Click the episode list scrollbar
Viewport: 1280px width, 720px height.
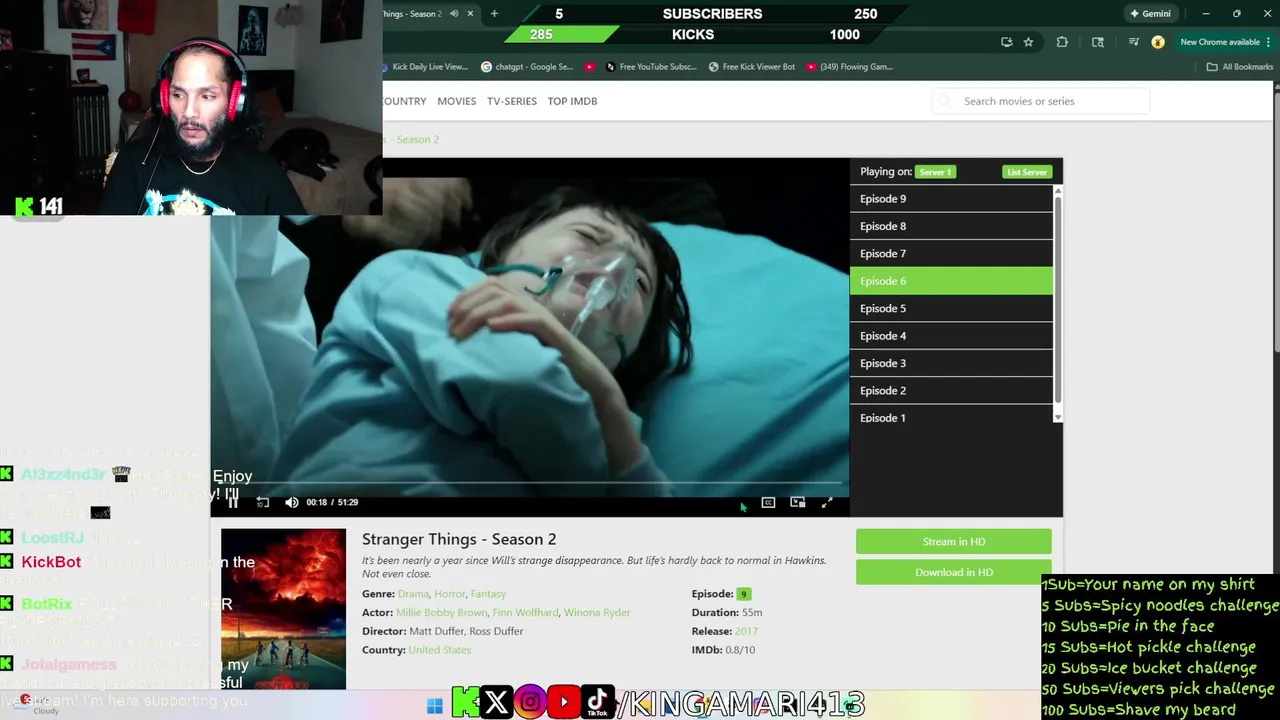[1058, 300]
